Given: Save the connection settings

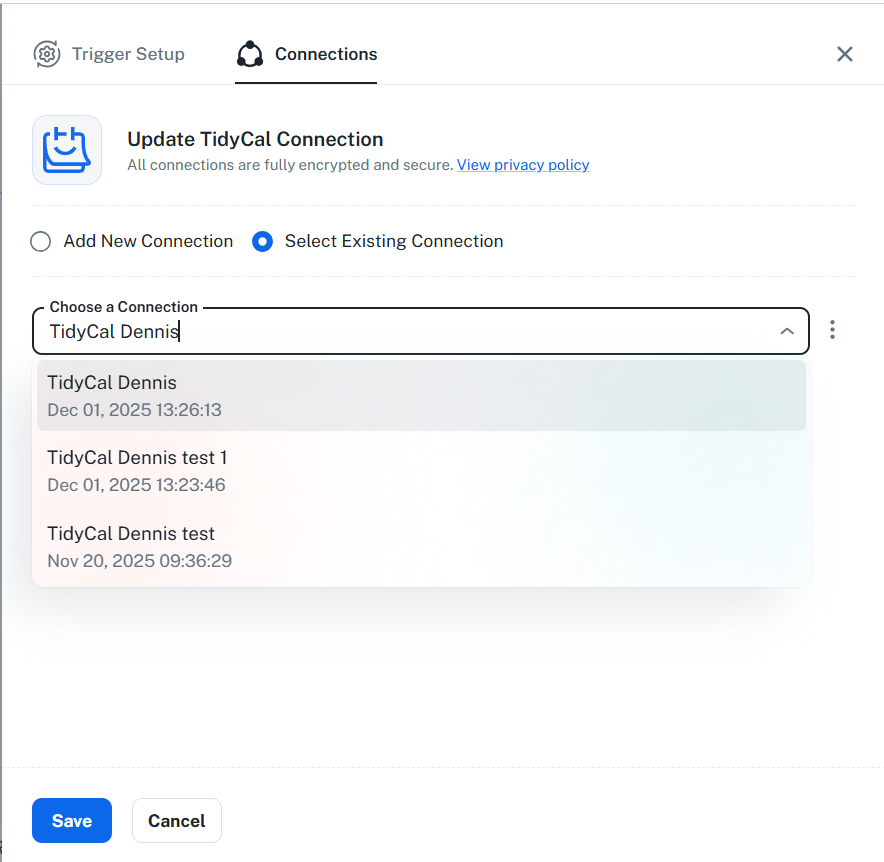Looking at the screenshot, I should click(72, 820).
